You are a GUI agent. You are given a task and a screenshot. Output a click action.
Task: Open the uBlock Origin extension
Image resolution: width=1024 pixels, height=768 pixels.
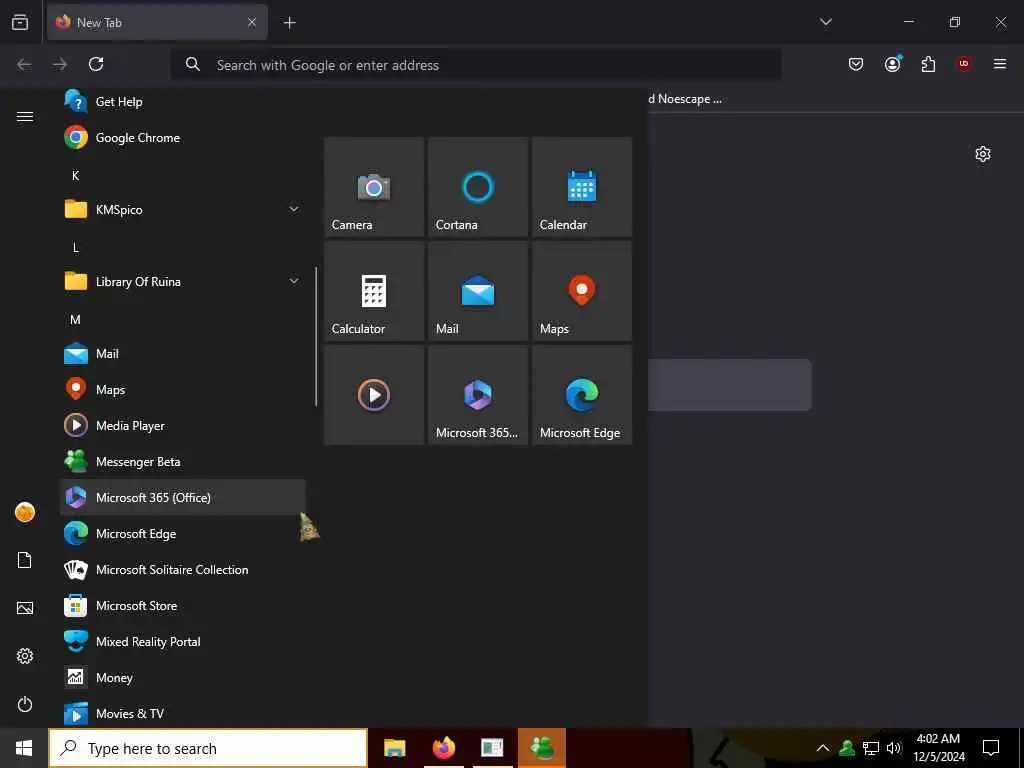coord(964,64)
